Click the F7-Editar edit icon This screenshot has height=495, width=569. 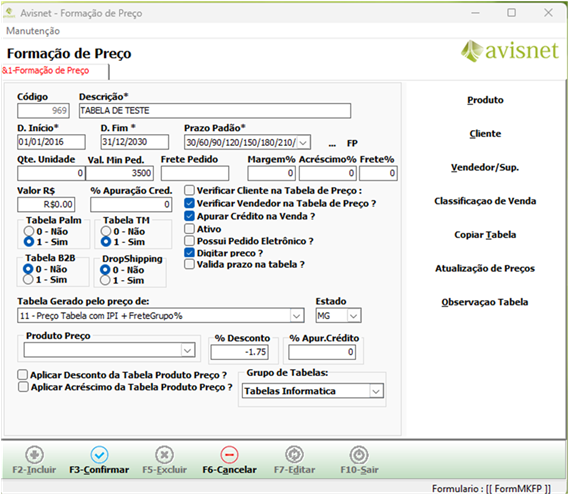click(294, 454)
